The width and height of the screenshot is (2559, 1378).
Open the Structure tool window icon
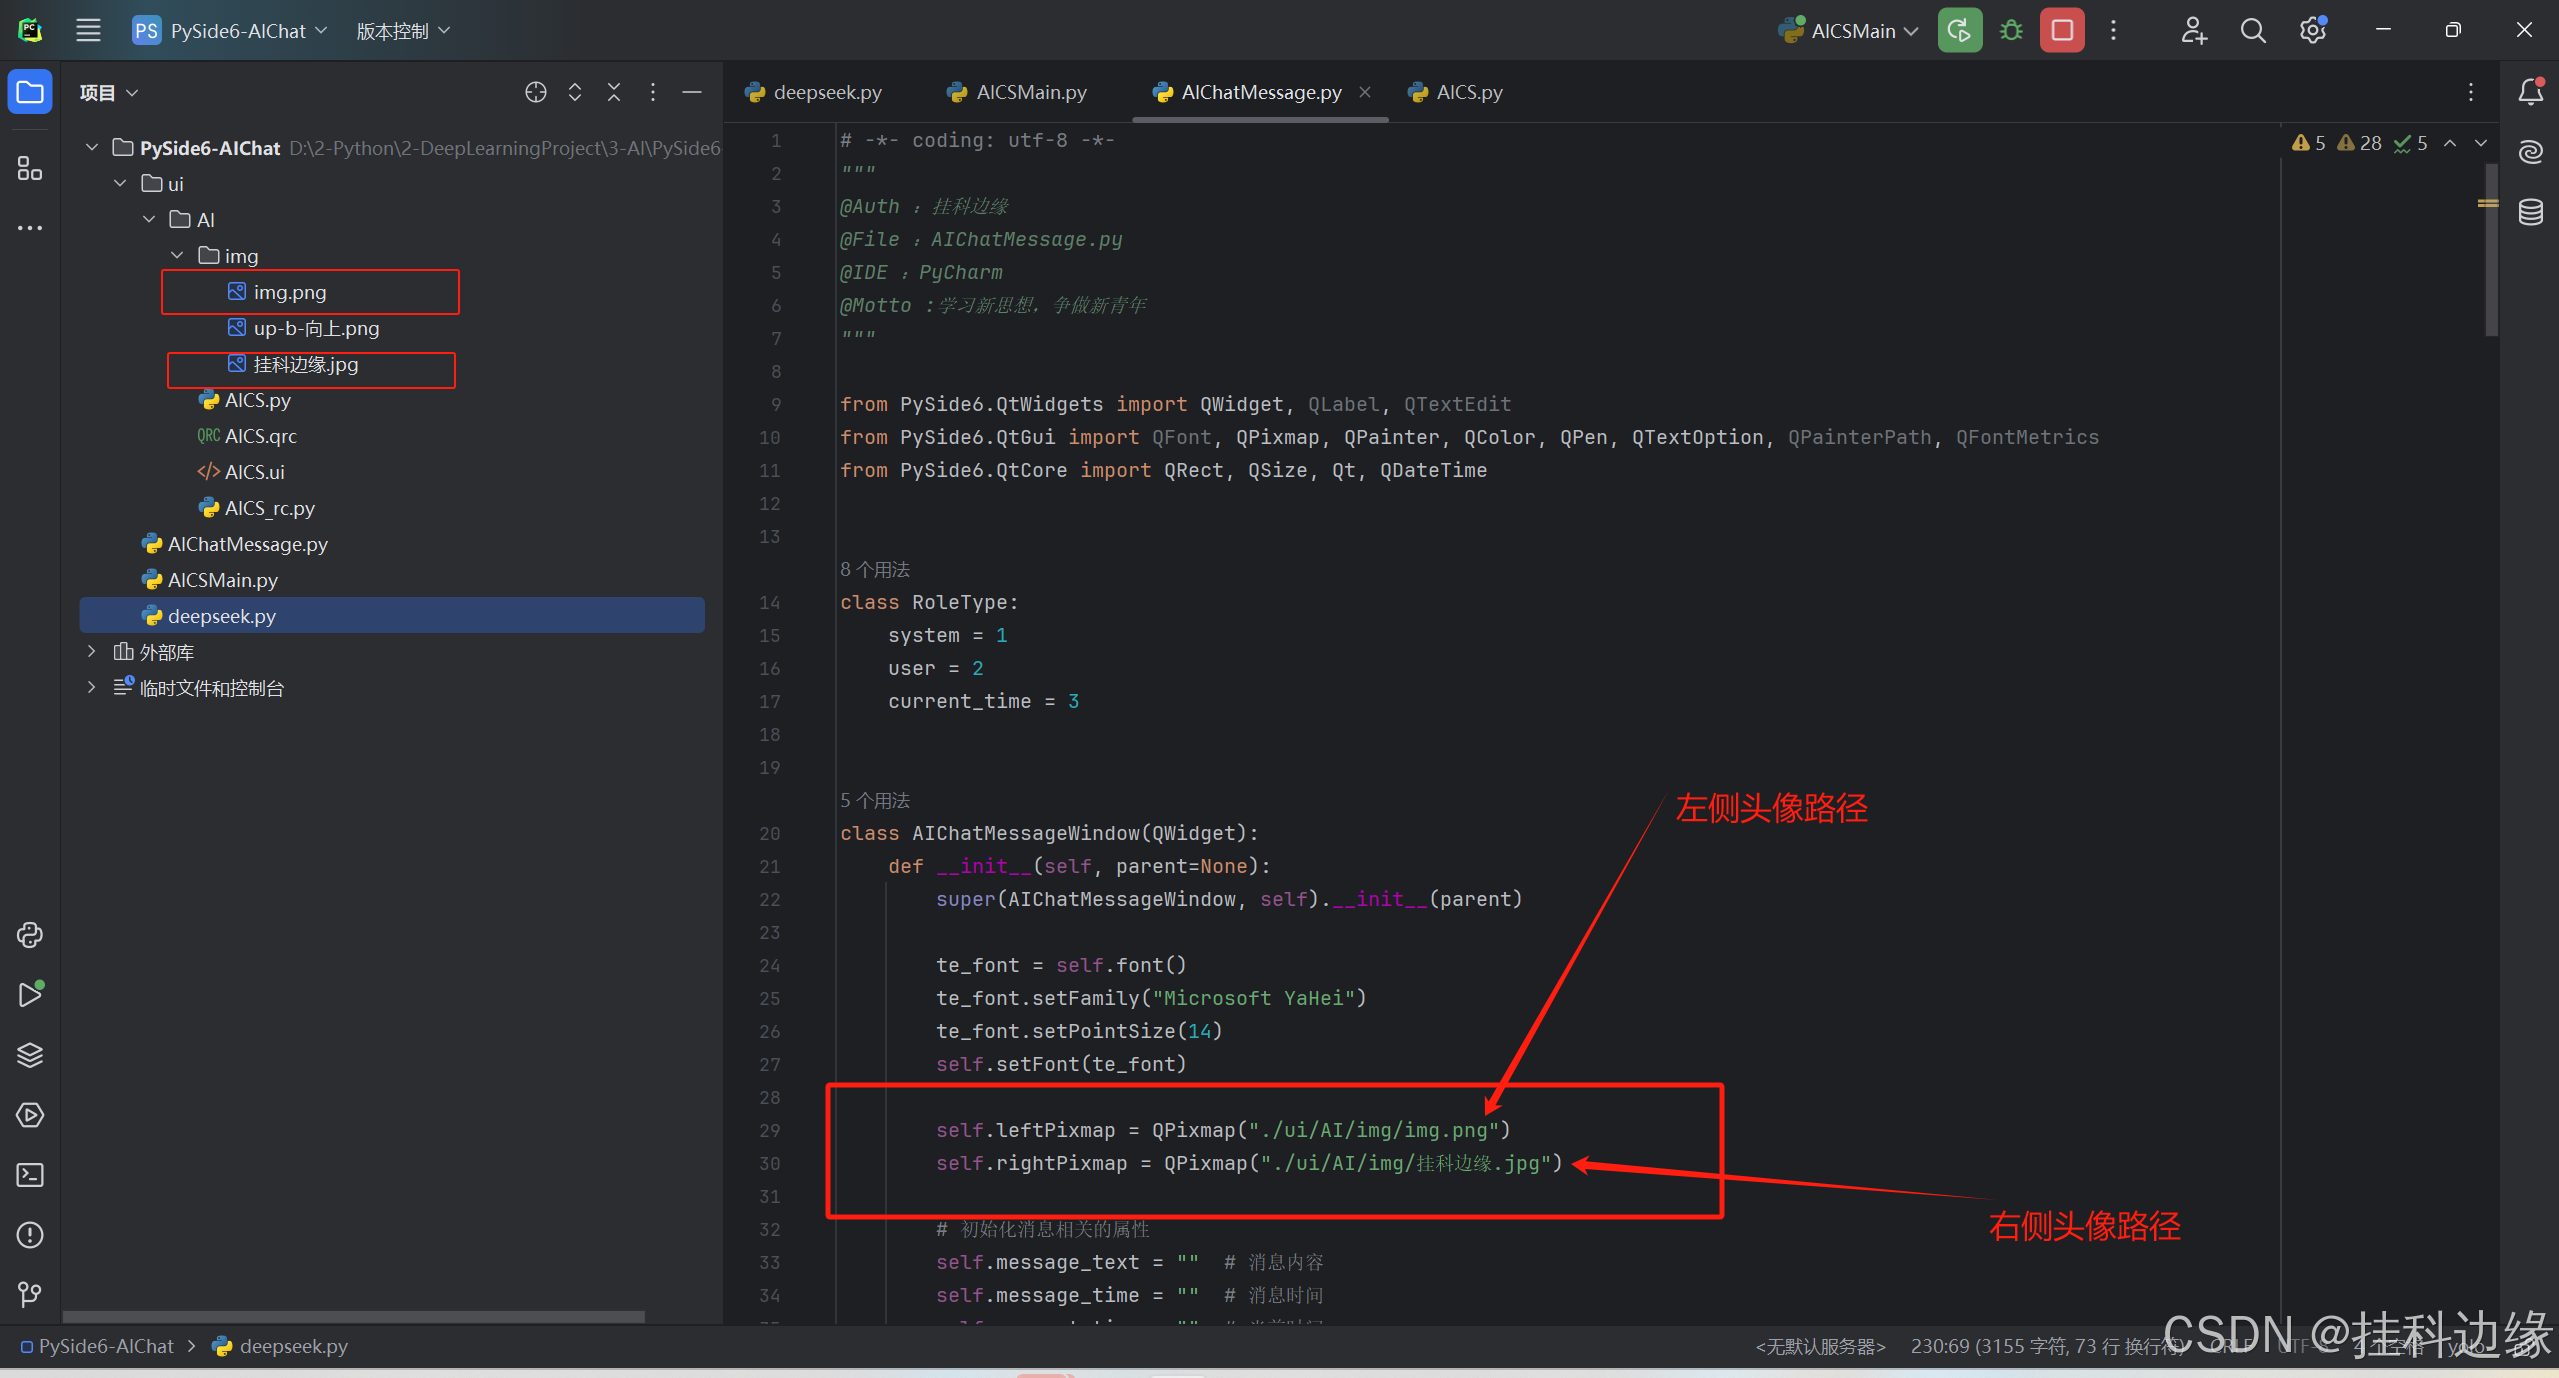coord(30,168)
